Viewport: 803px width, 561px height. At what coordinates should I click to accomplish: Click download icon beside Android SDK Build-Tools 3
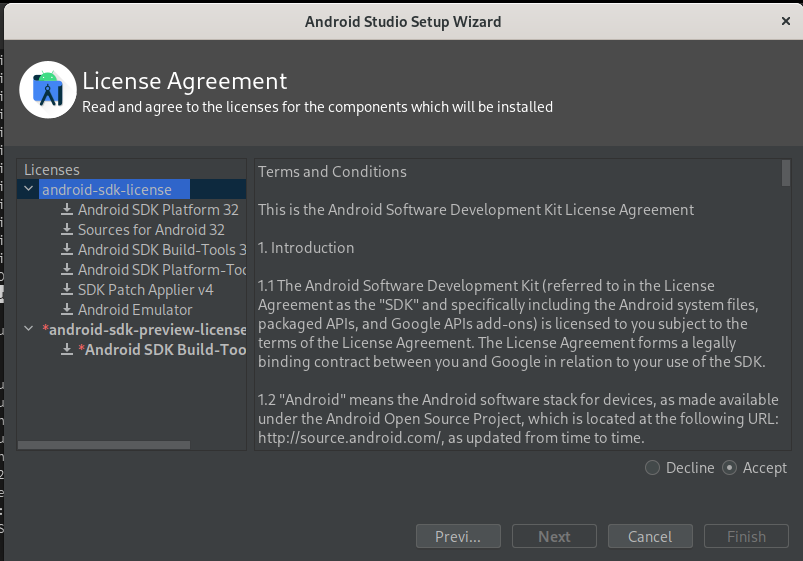67,250
